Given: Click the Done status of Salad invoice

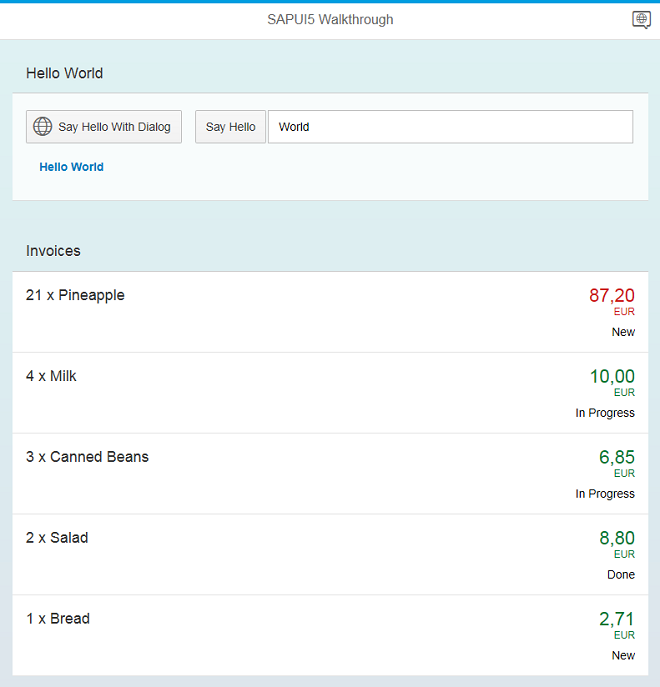Looking at the screenshot, I should (x=620, y=575).
